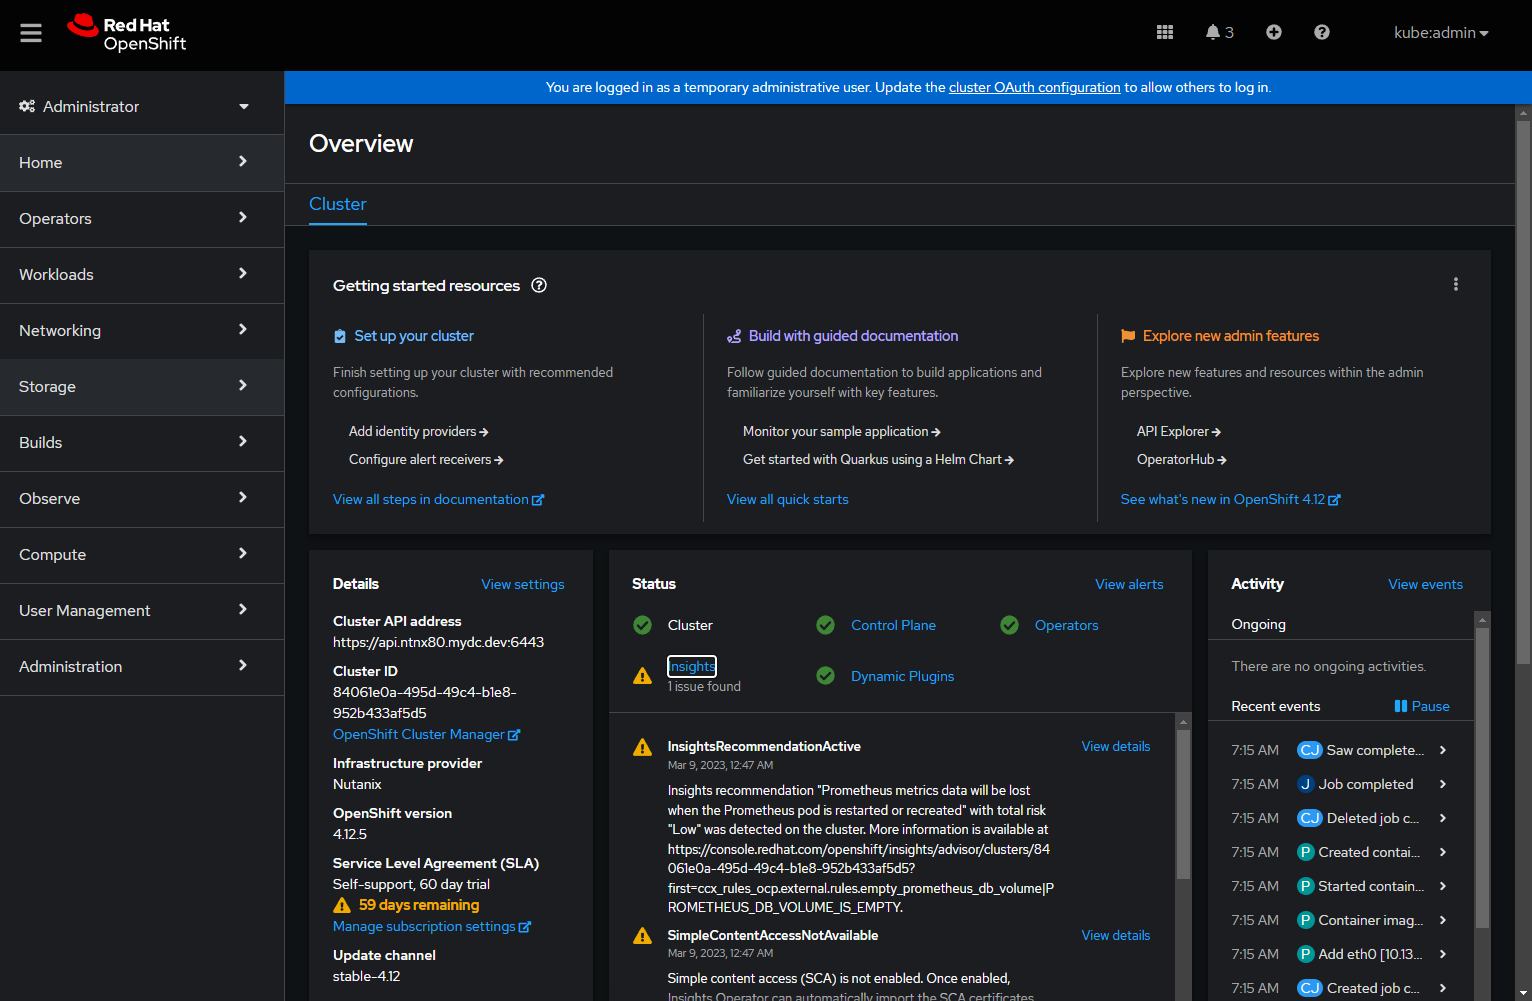Viewport: 1532px width, 1001px height.
Task: Click the alerts list scrollbar
Action: tap(1183, 805)
